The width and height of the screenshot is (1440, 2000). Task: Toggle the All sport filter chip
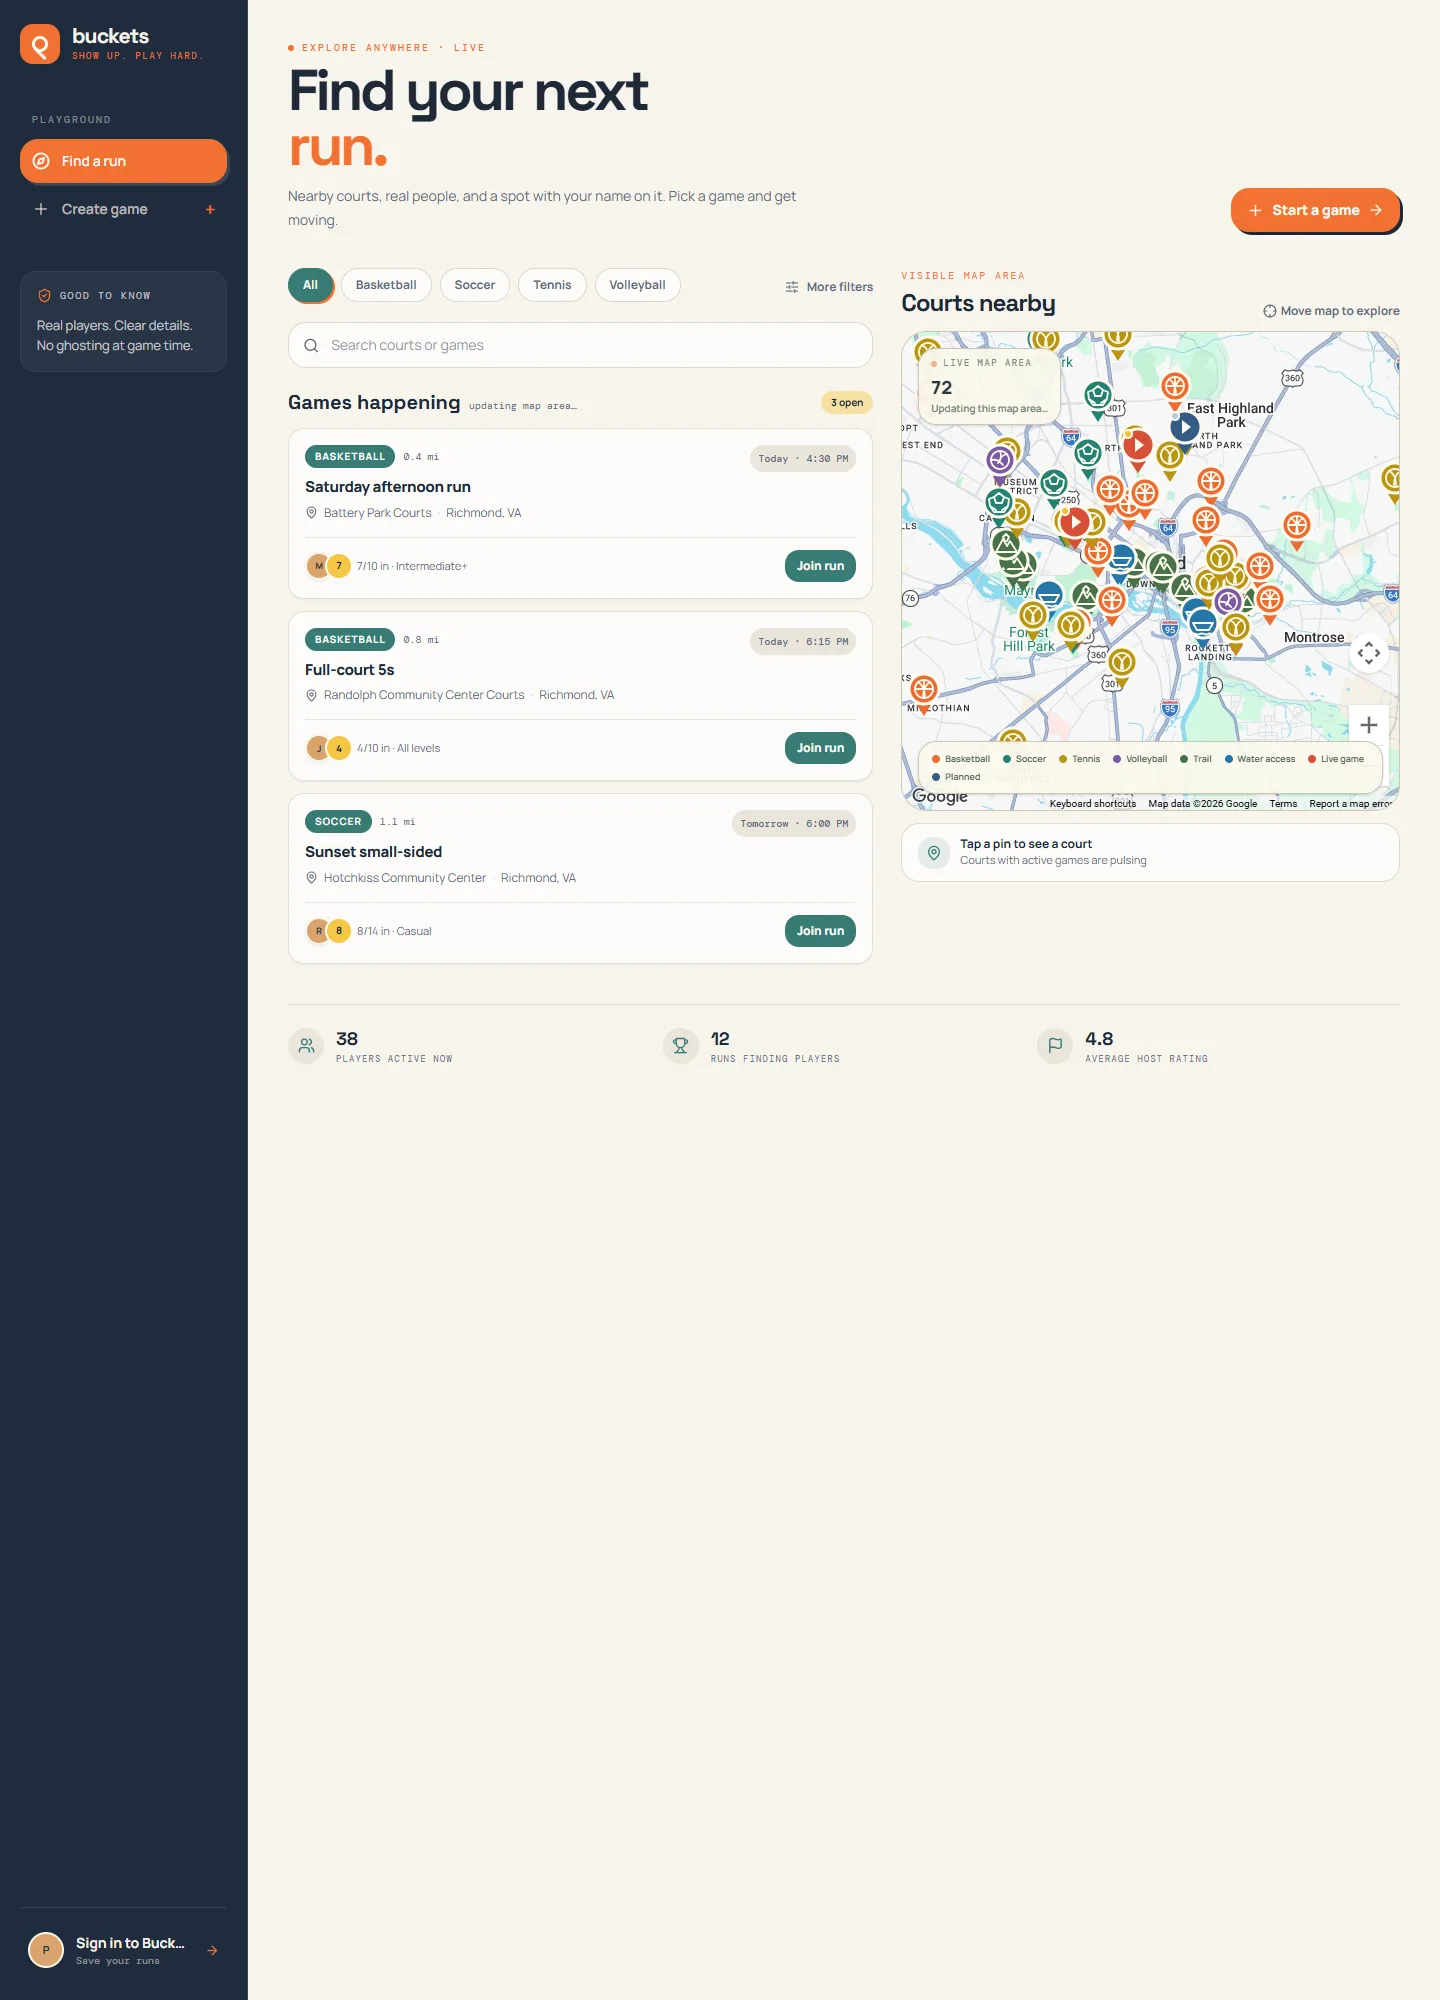(x=311, y=285)
